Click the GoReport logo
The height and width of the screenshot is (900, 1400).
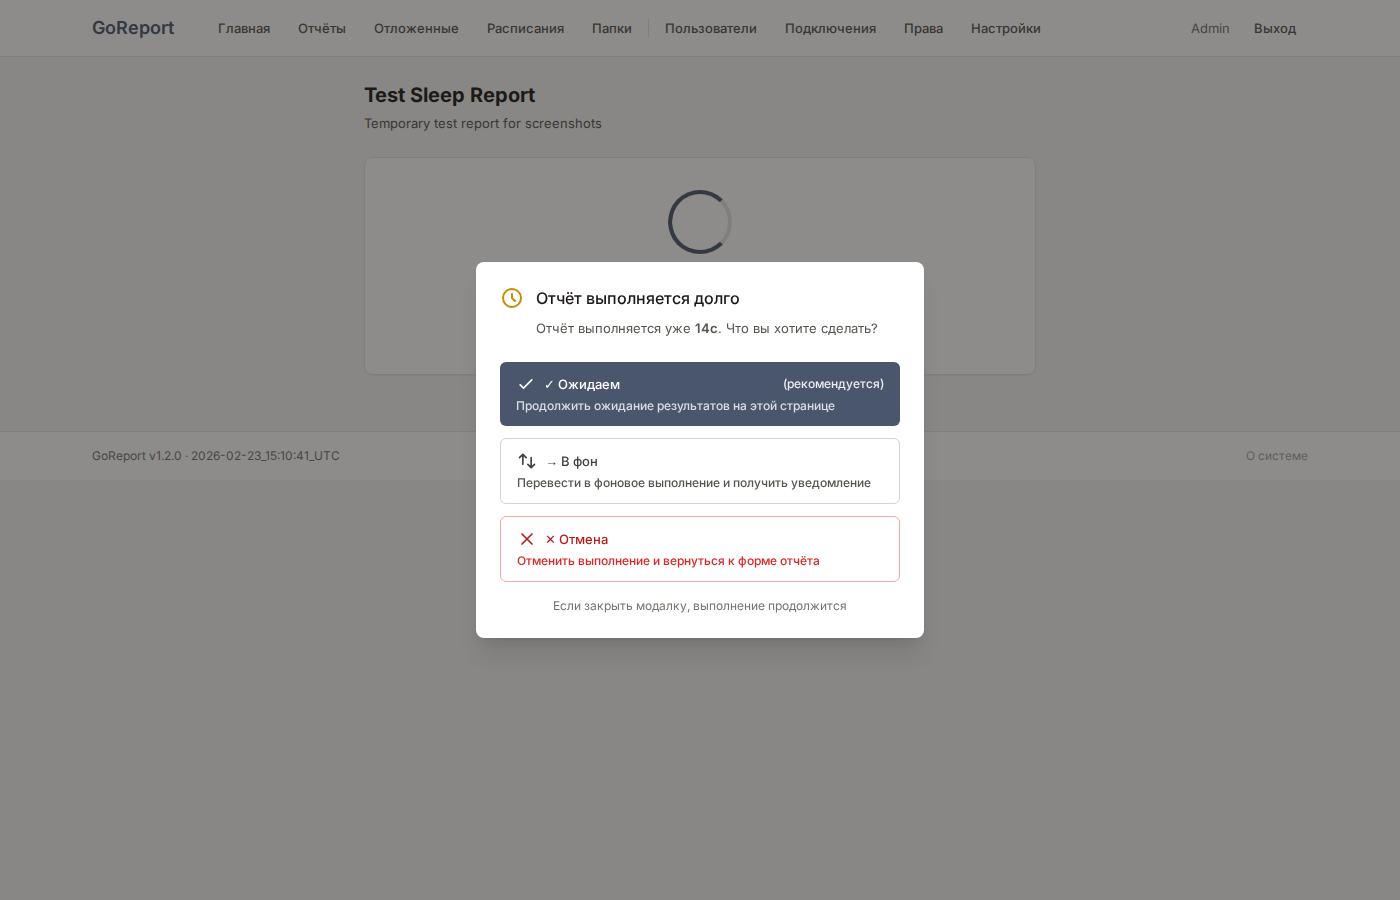click(133, 28)
